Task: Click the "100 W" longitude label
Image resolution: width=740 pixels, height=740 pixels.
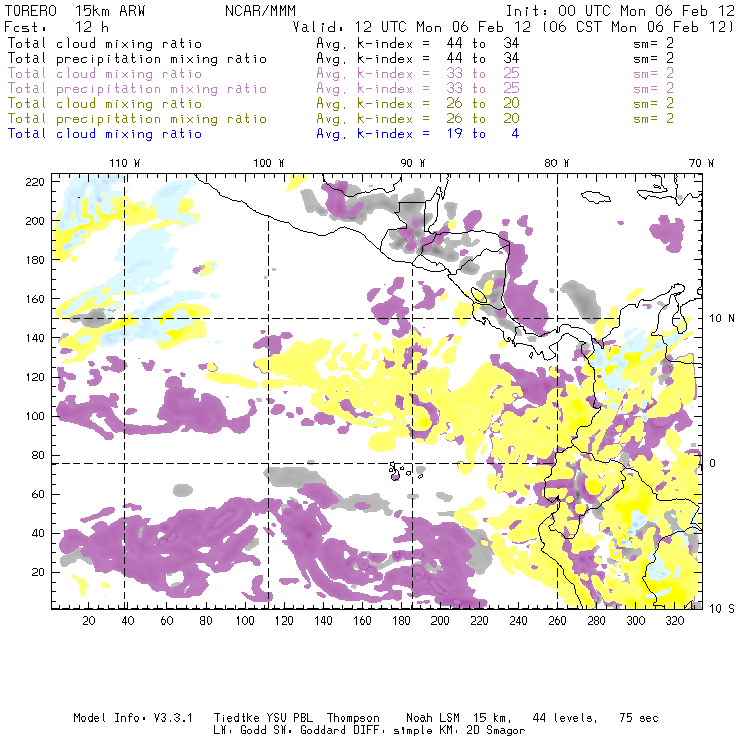Action: [x=269, y=163]
